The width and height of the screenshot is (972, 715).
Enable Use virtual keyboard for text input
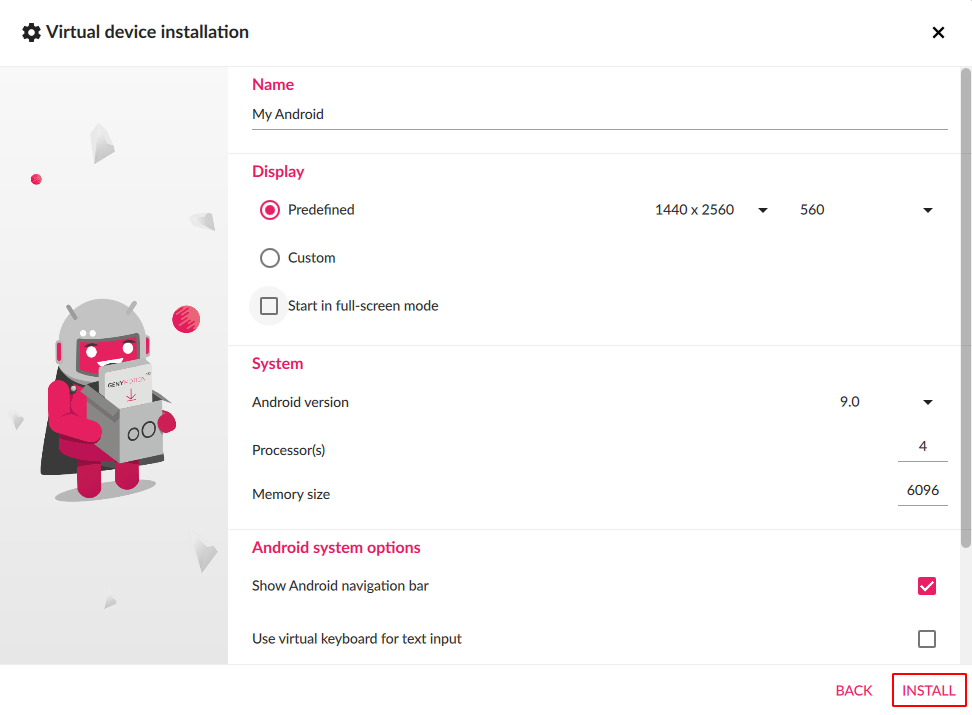click(x=927, y=639)
